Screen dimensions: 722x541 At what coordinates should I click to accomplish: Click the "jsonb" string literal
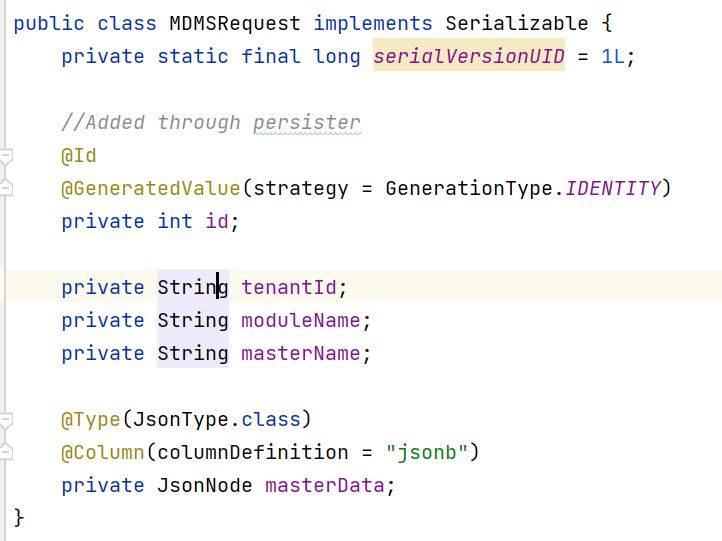point(427,452)
